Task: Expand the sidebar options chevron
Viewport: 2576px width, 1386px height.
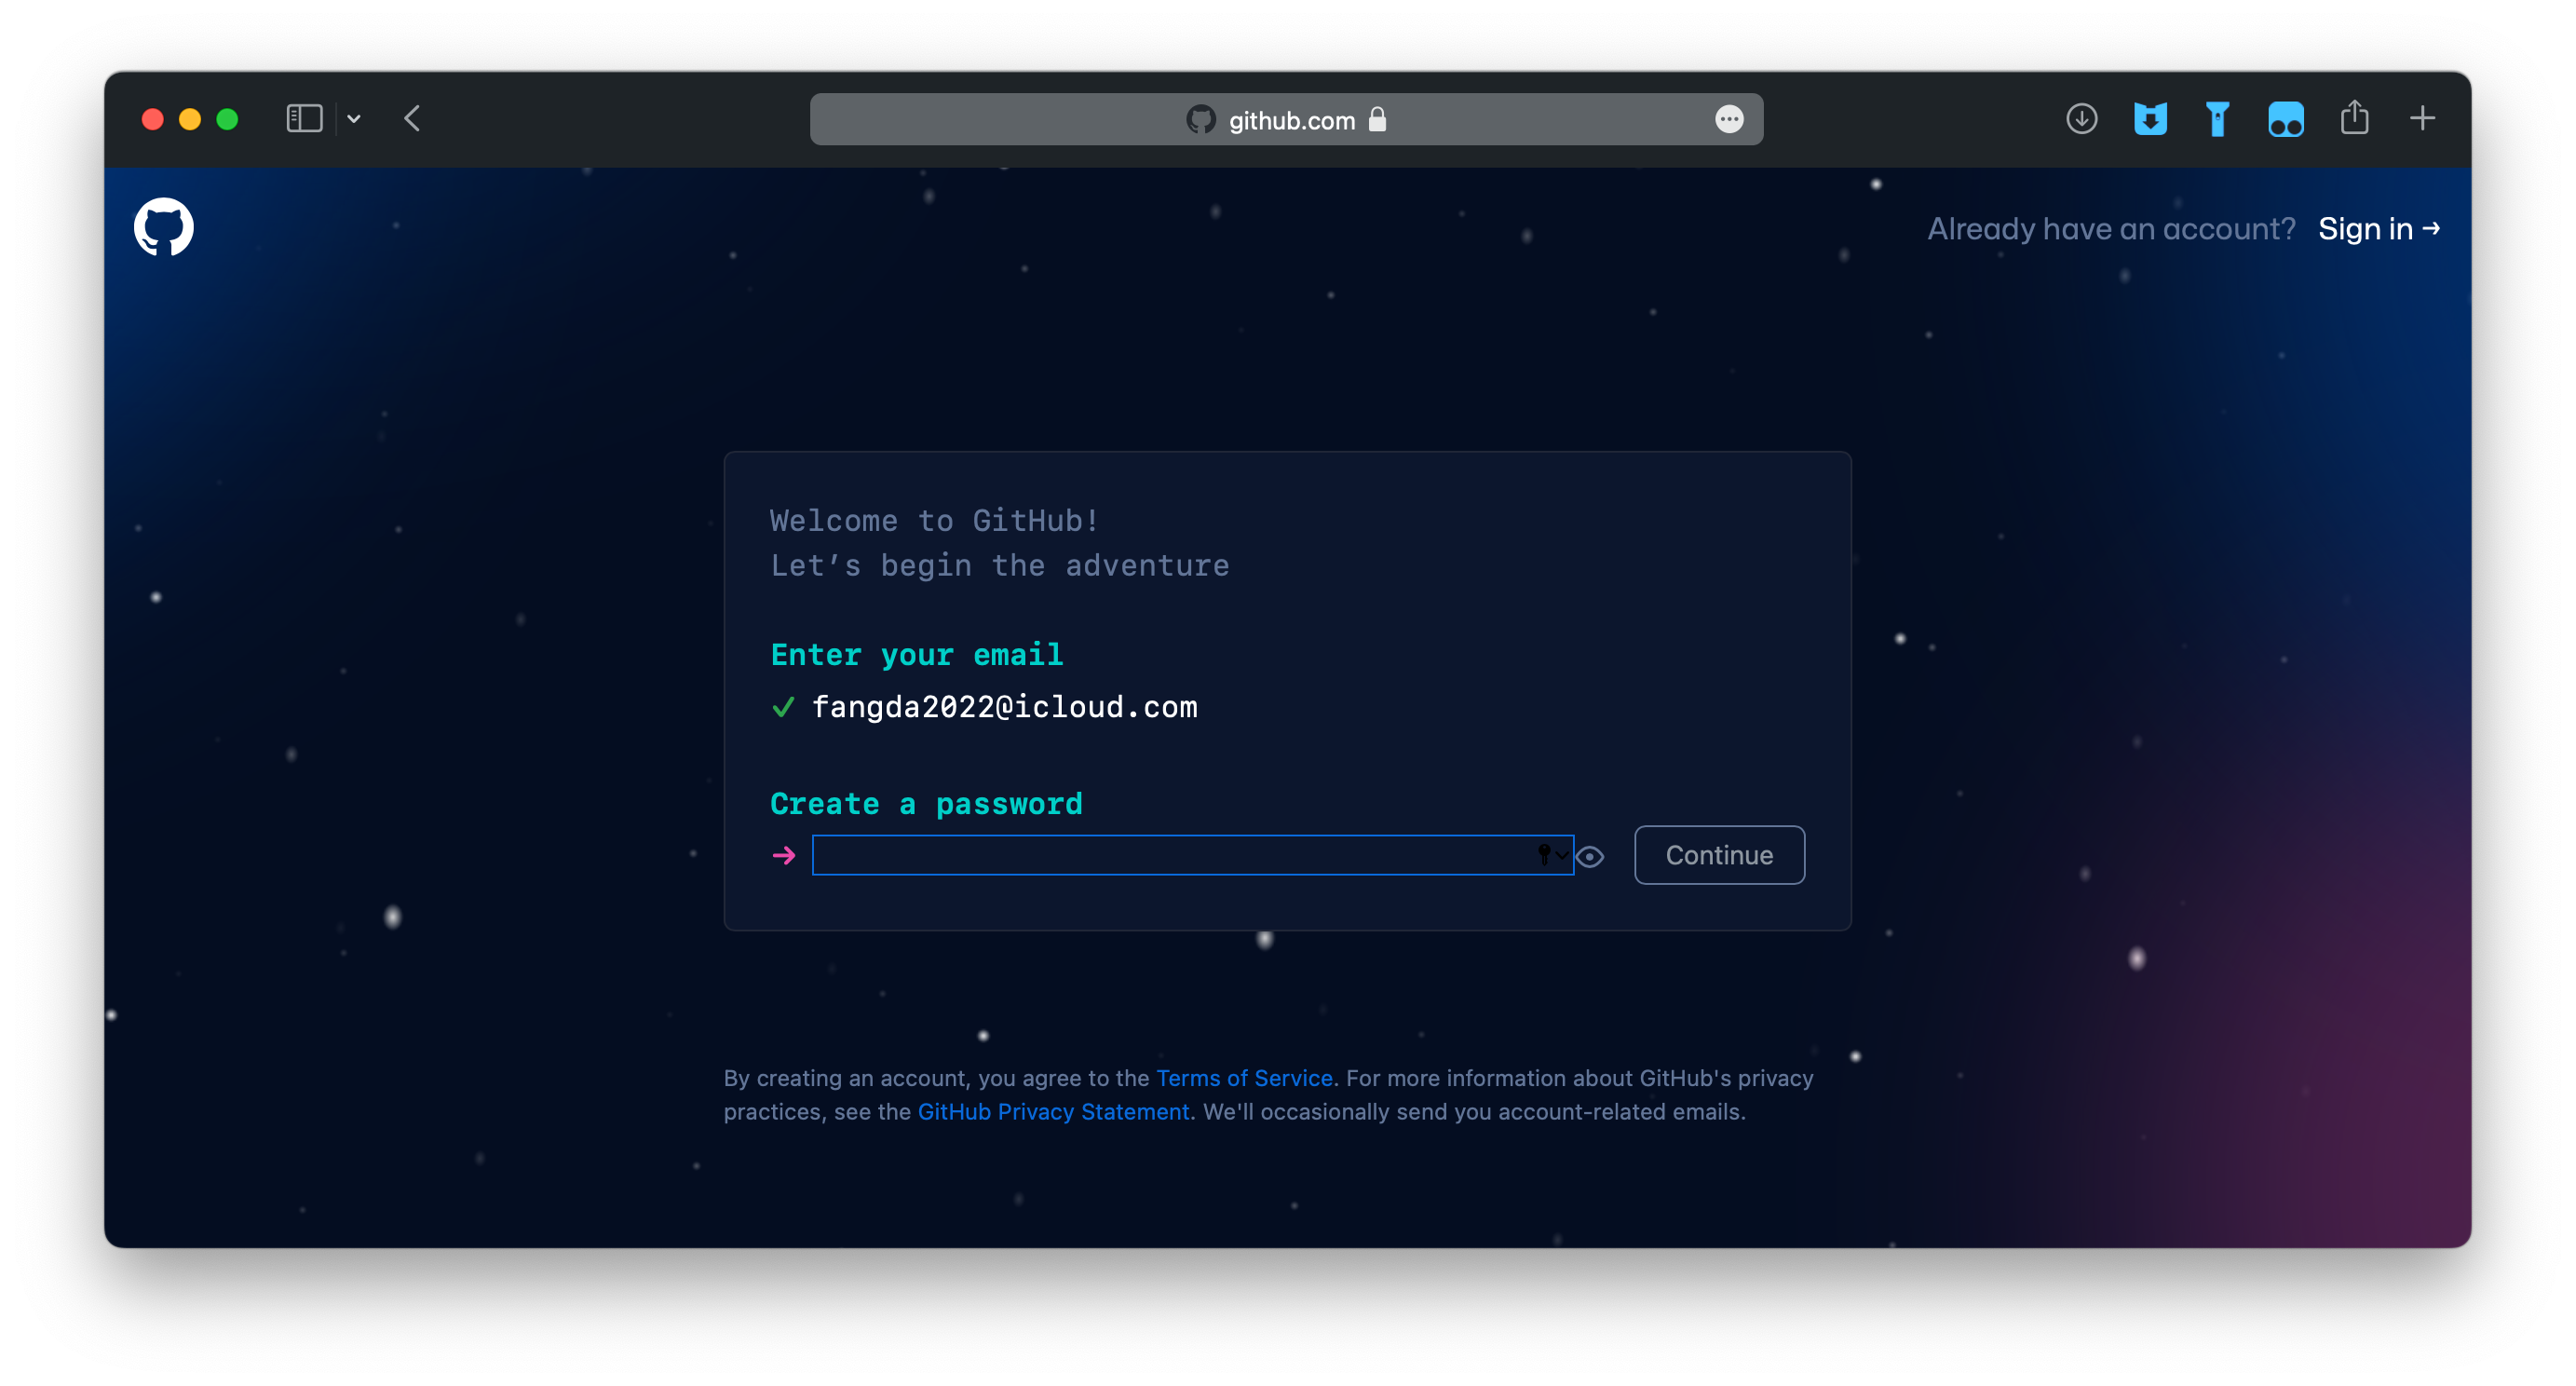Action: (354, 119)
